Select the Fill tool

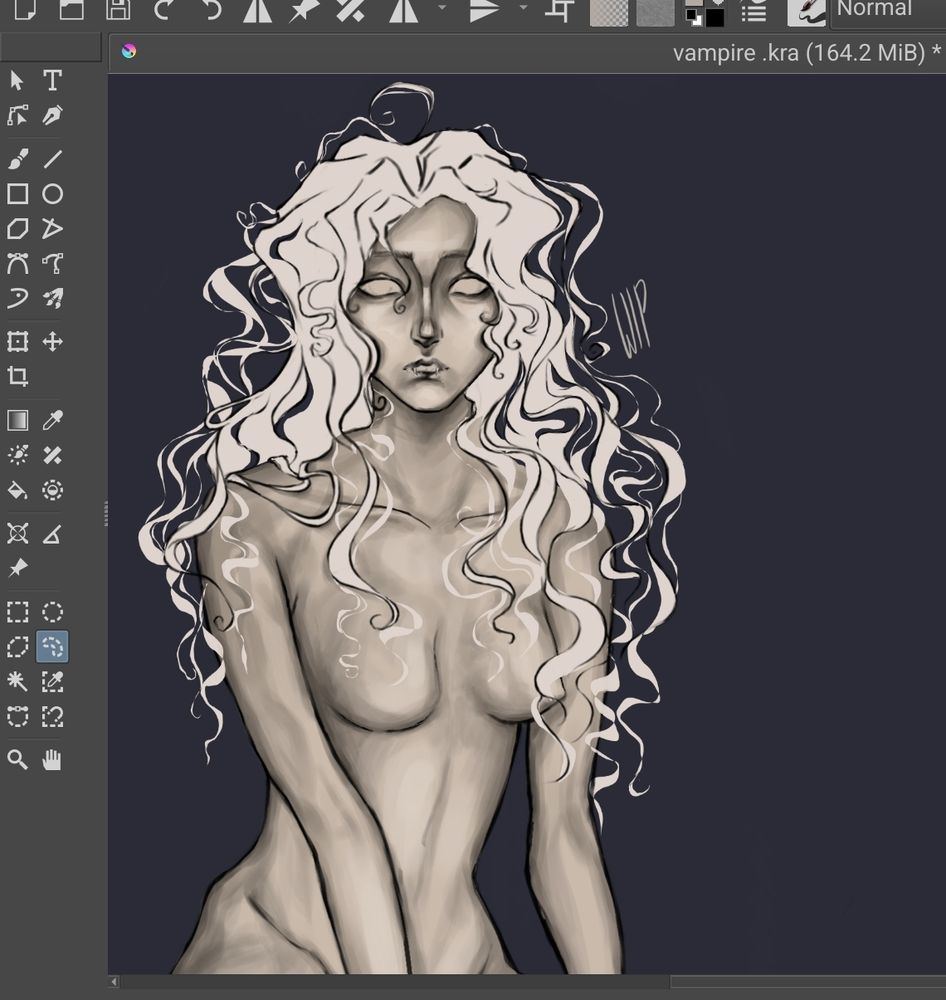point(16,490)
